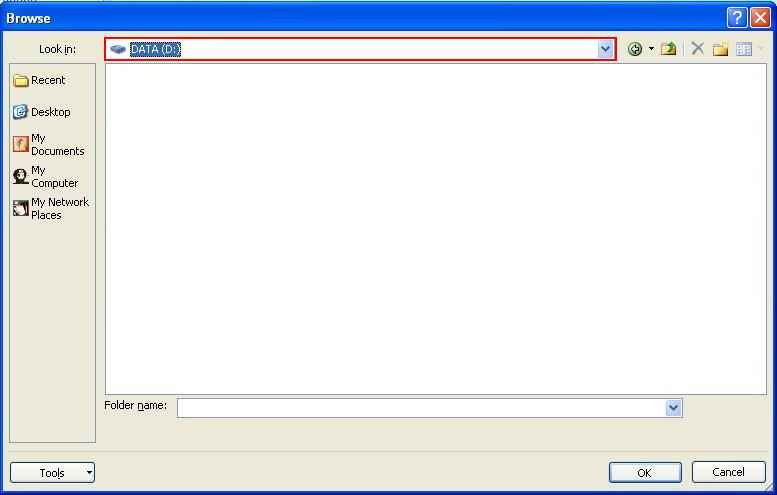Image resolution: width=777 pixels, height=495 pixels.
Task: Create a new folder with toolbar icon
Action: tap(720, 49)
